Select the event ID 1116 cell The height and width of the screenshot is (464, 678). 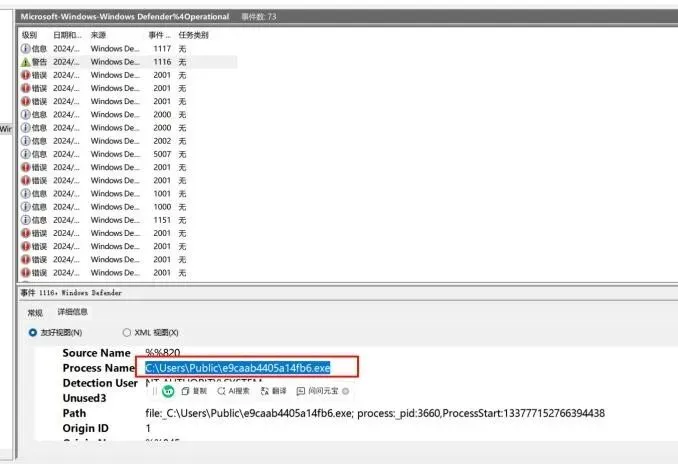click(162, 62)
